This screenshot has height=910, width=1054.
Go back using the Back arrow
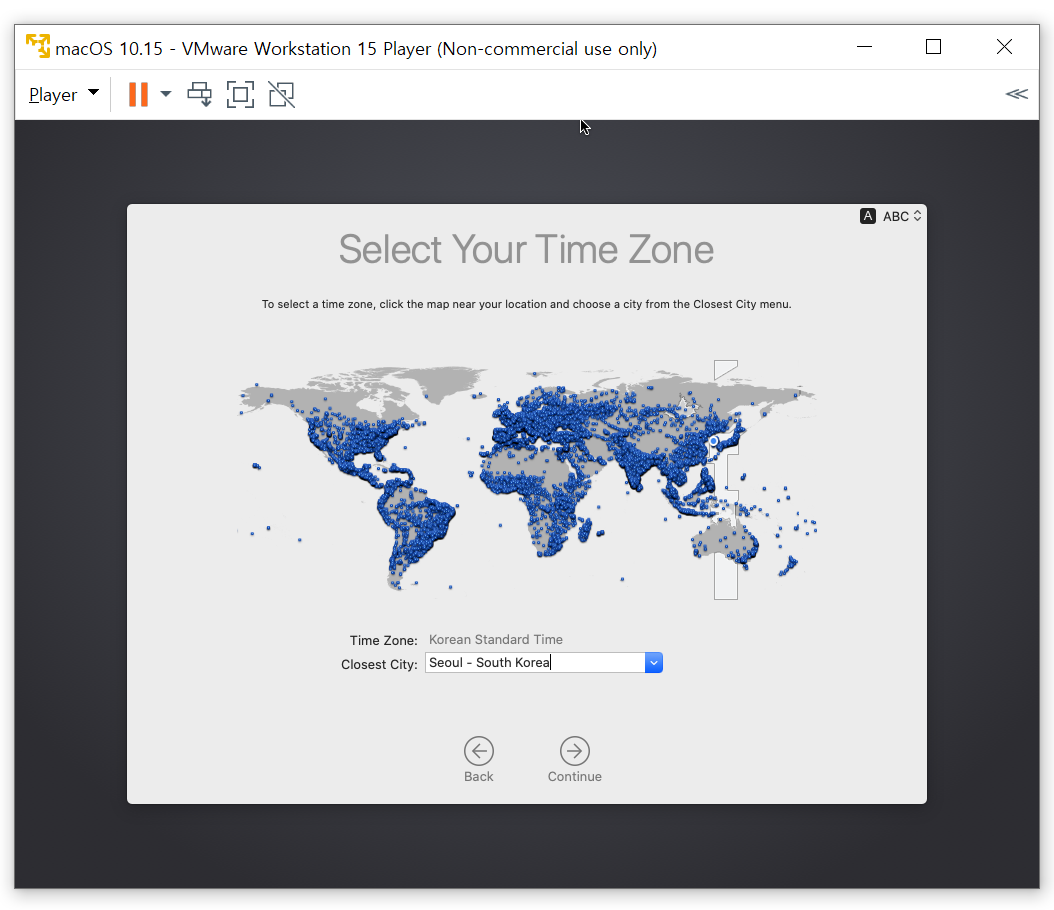click(x=479, y=751)
